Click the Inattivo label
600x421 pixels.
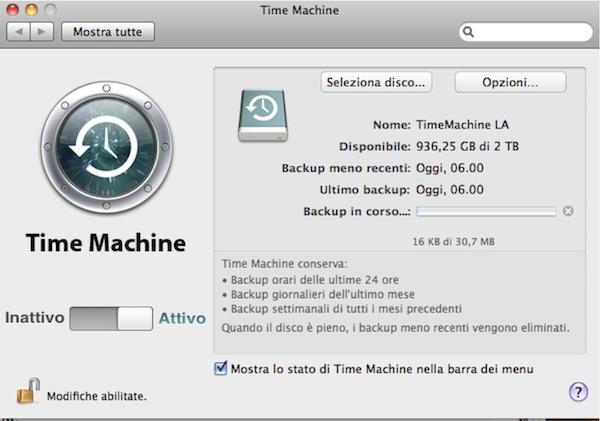pos(34,318)
